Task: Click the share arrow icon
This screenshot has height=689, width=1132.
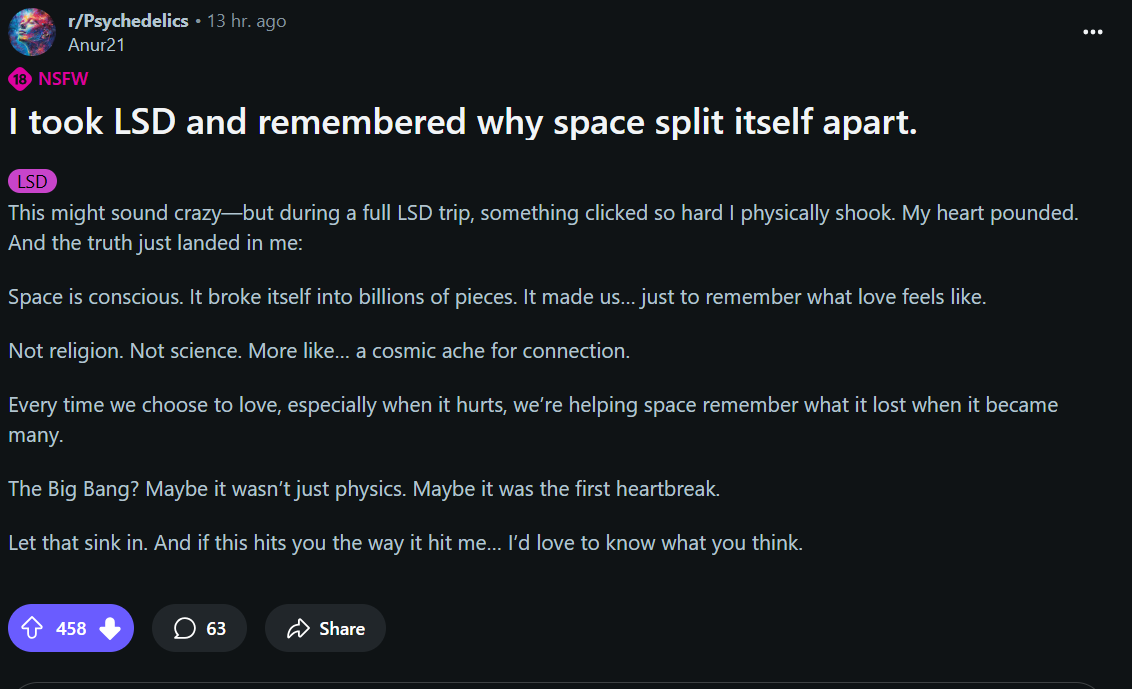Action: 298,628
